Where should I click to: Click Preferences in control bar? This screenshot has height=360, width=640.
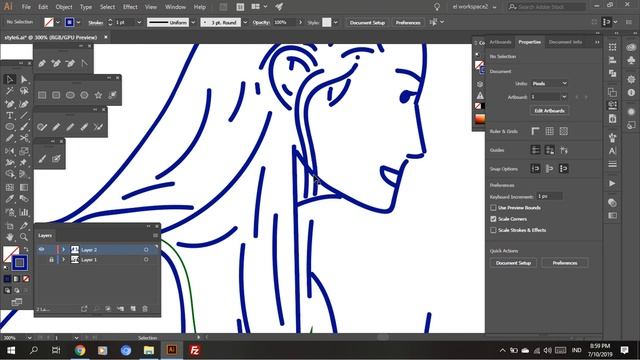tap(408, 22)
